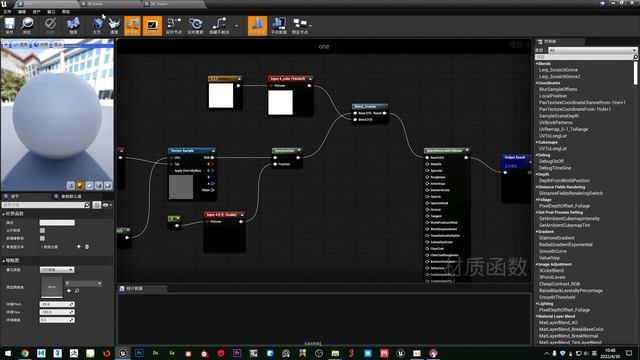The width and height of the screenshot is (640, 360).
Task: Toggle the highlighted Live Preview toolbar button
Action: 152,26
